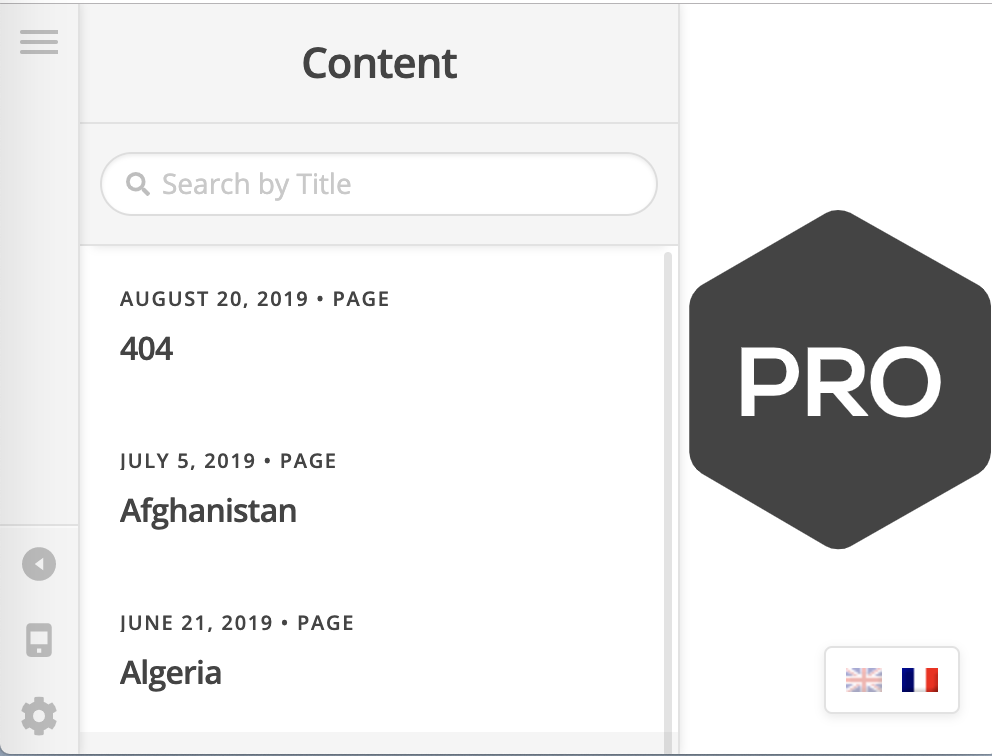Click the PRO hexagon logo

point(838,380)
